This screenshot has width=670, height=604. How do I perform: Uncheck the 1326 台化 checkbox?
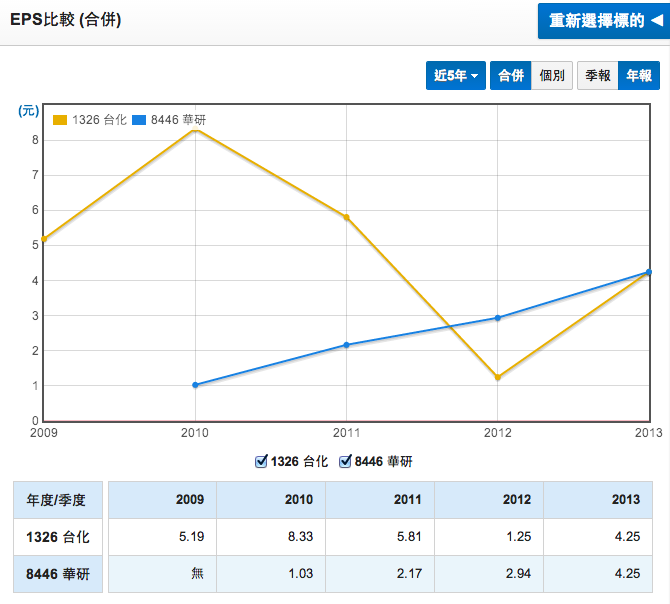point(262,461)
